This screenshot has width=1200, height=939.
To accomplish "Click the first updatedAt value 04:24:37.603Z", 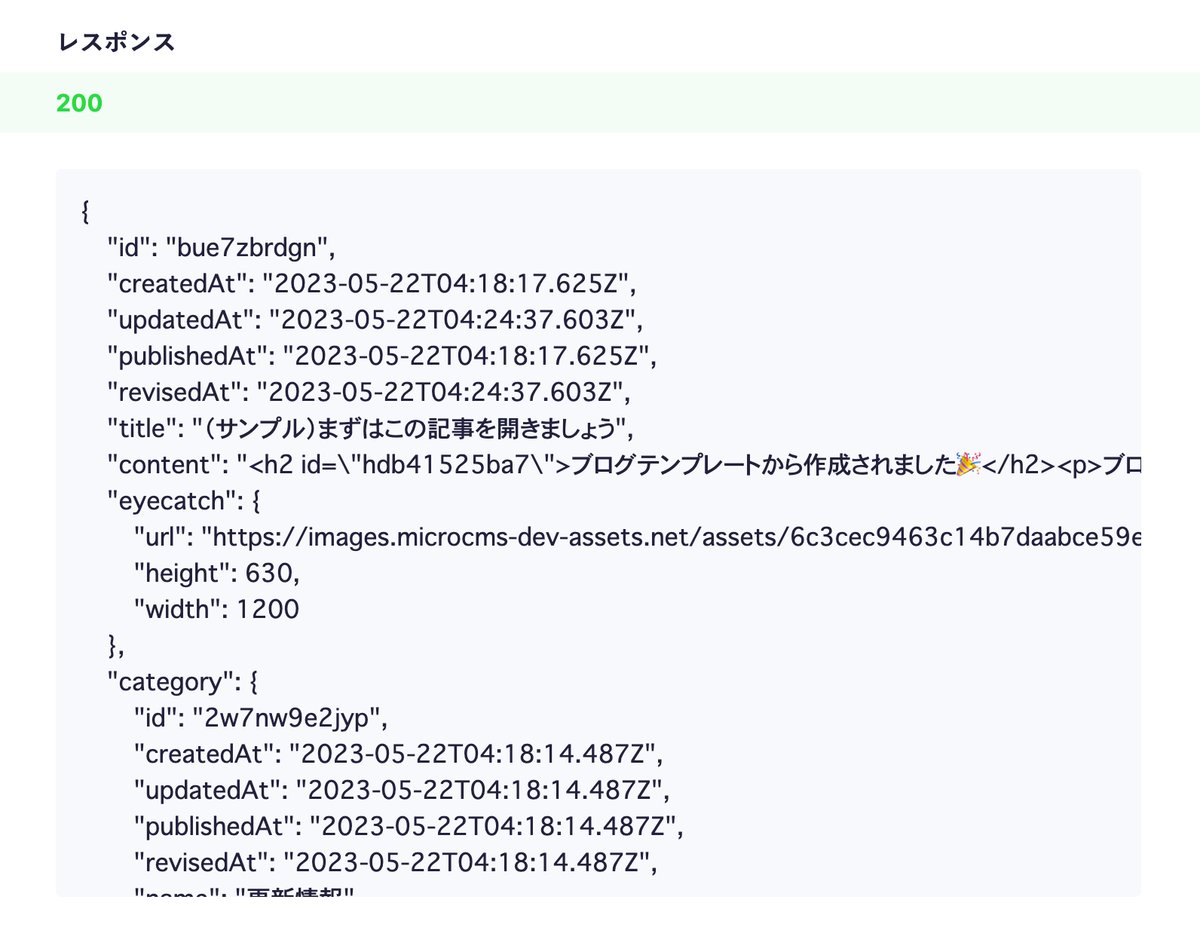I will tap(454, 320).
